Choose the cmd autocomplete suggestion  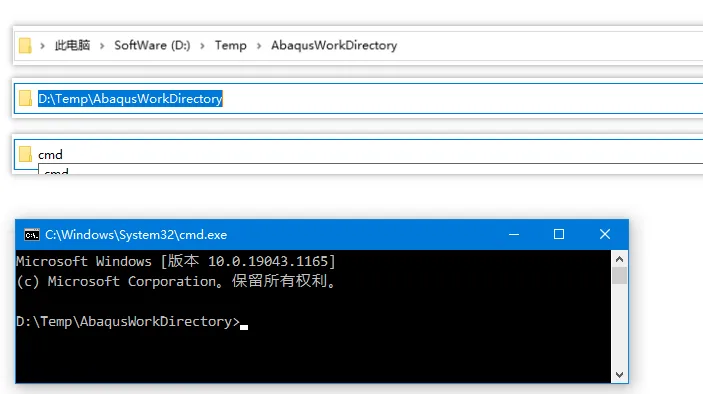(370, 170)
